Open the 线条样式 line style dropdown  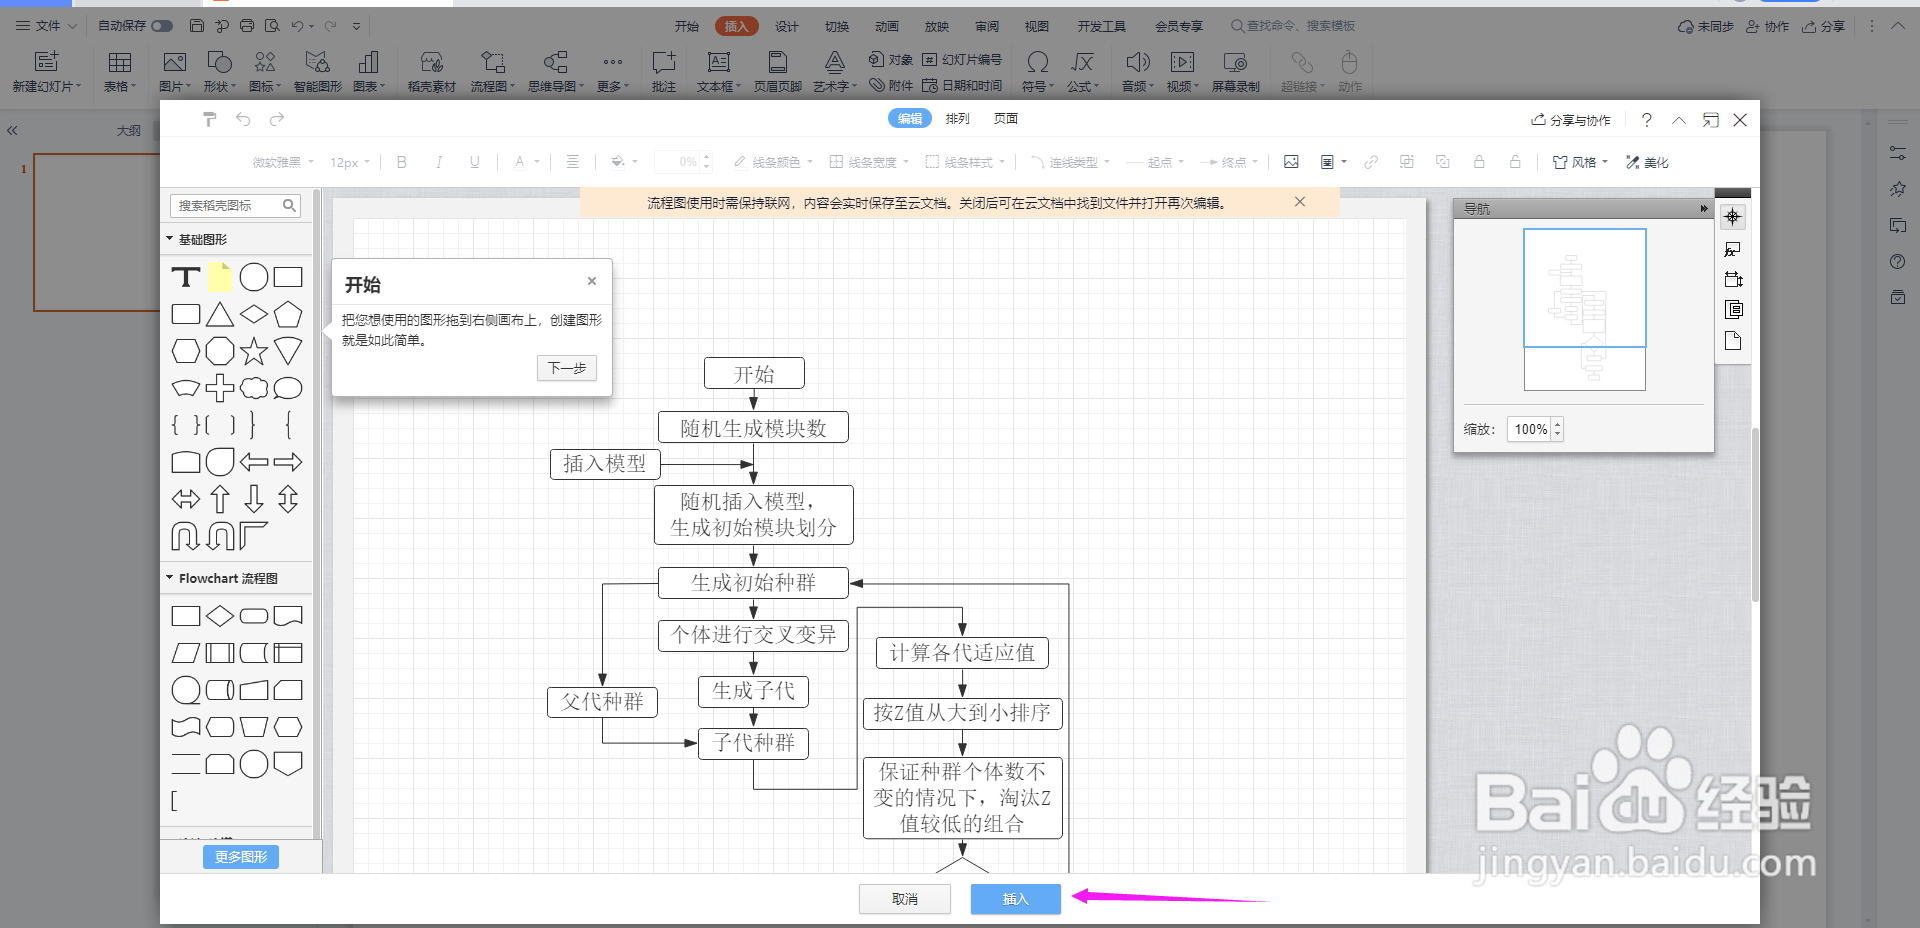pyautogui.click(x=965, y=162)
